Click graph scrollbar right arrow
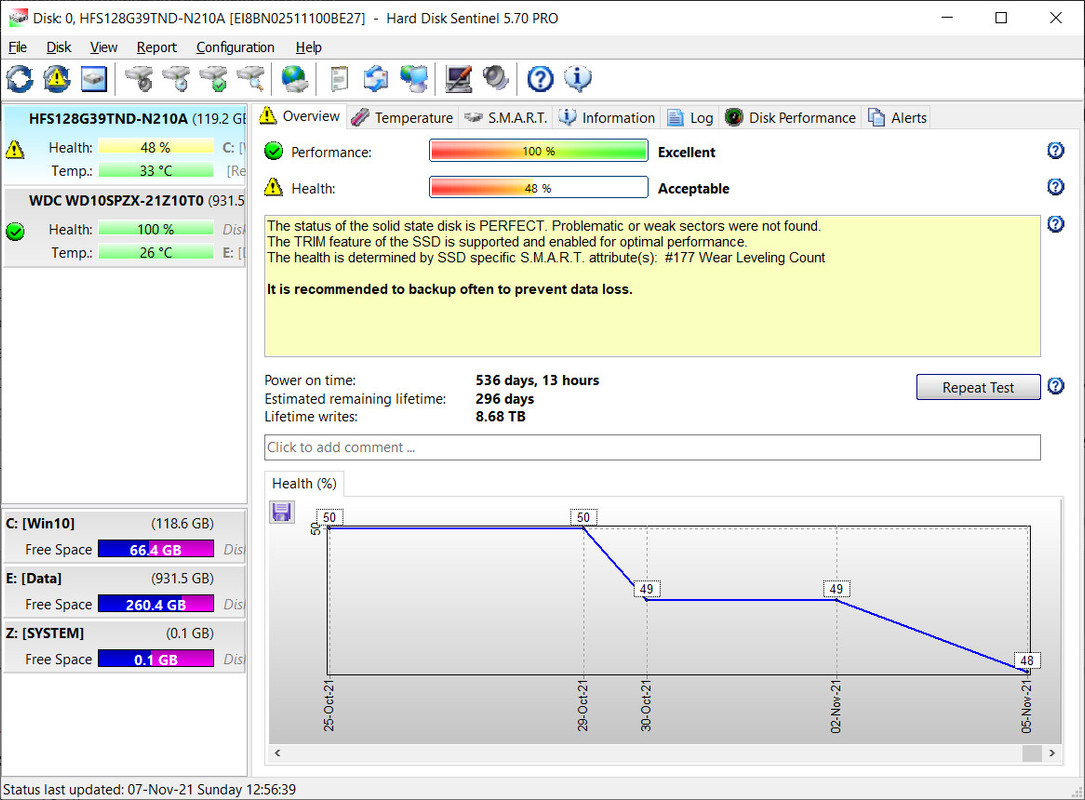This screenshot has width=1085, height=800. point(1052,753)
